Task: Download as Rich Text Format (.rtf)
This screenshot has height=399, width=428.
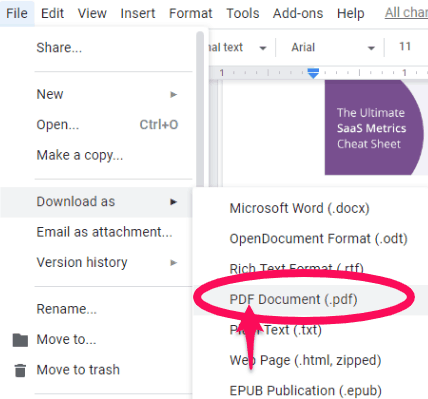Action: (x=311, y=268)
